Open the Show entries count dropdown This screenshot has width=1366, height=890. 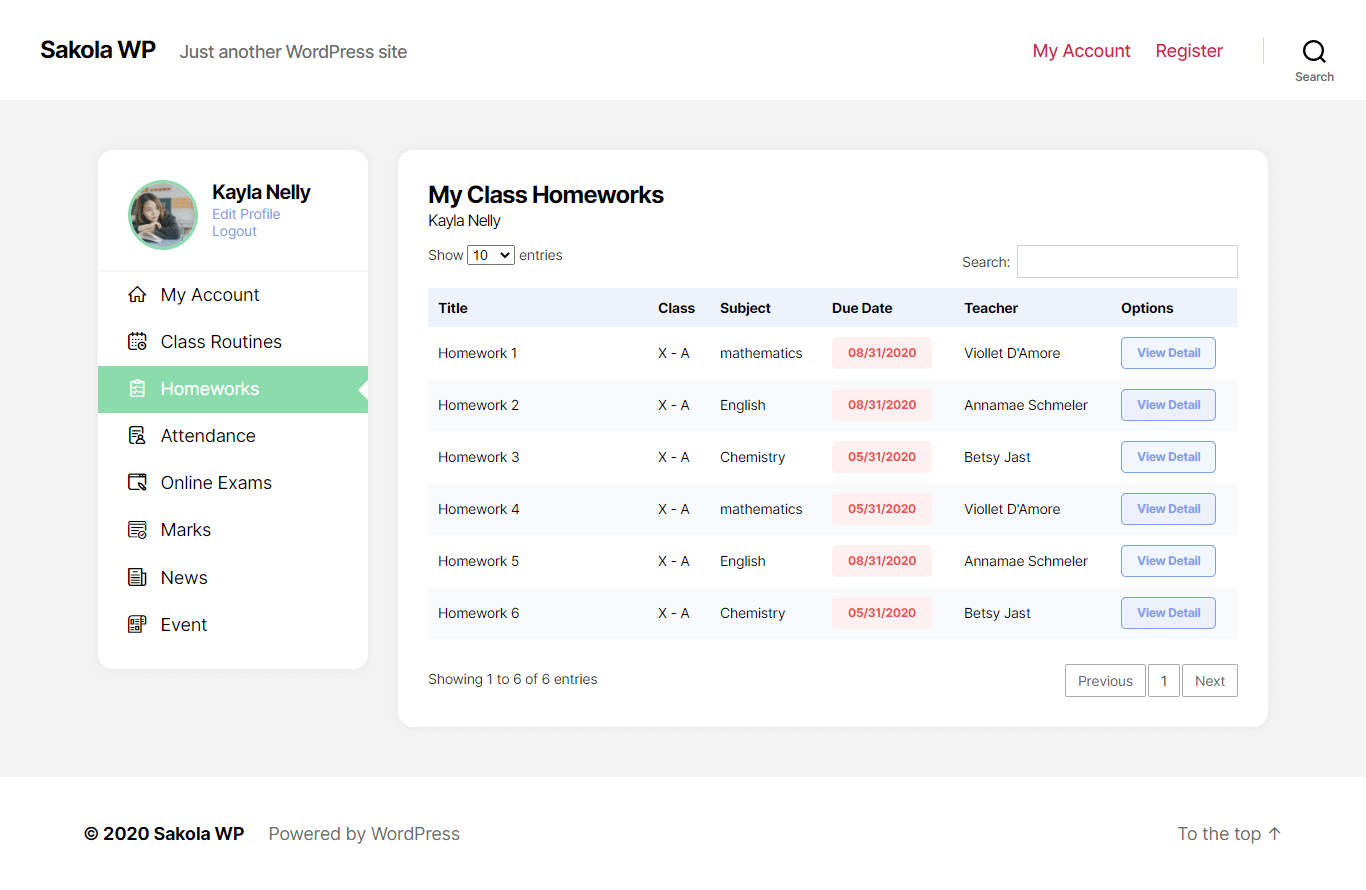coord(491,255)
